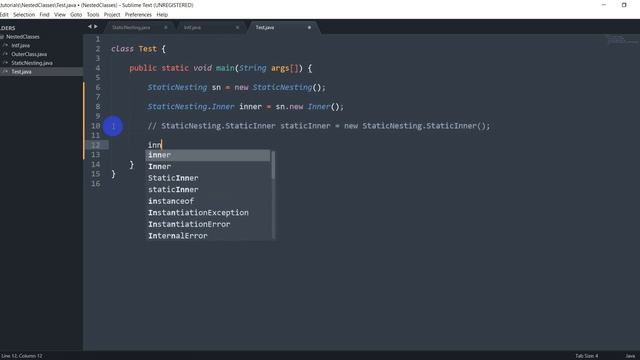The image size is (640, 360).
Task: Choose lowercase 'staticInner' autocomplete suggestion
Action: (208, 189)
